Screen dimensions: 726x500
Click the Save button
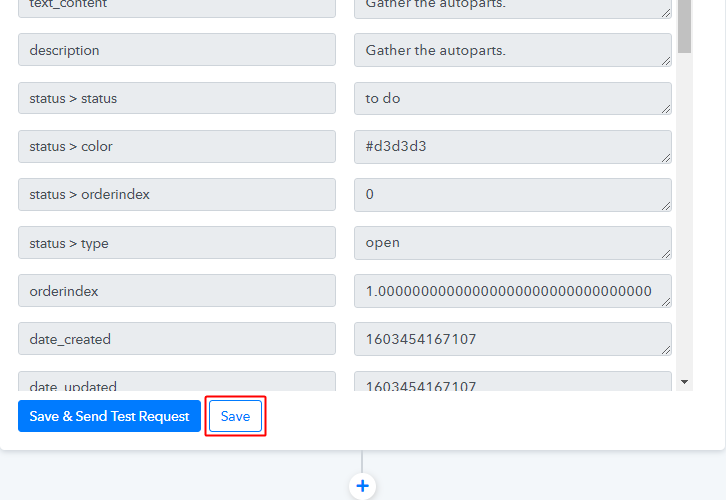(x=235, y=416)
